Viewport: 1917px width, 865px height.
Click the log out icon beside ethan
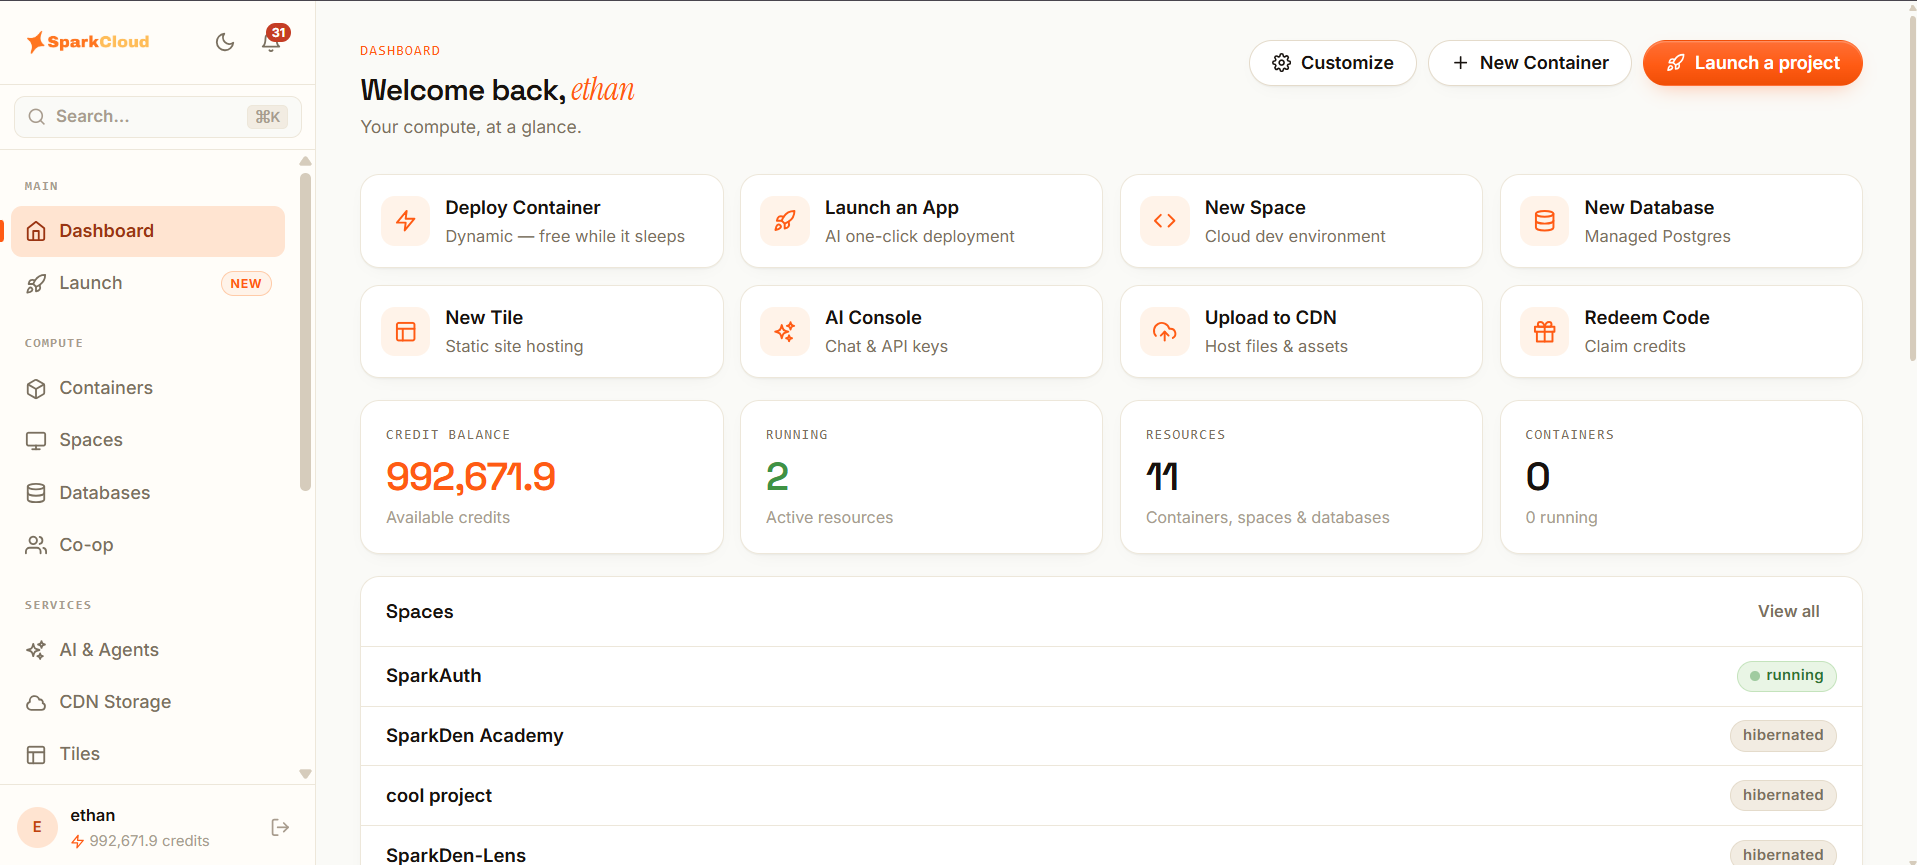[280, 827]
